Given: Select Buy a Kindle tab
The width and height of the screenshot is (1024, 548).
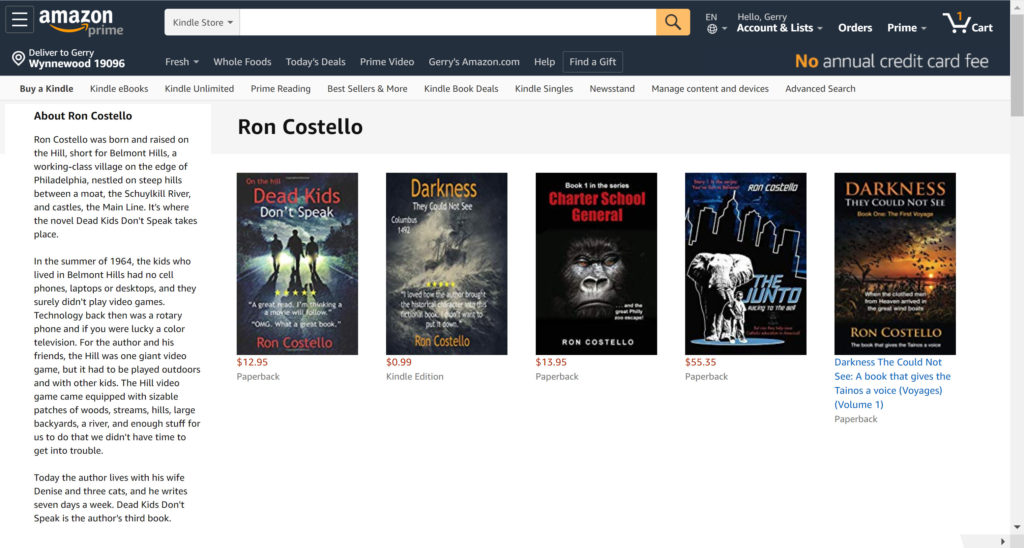Looking at the screenshot, I should (46, 89).
